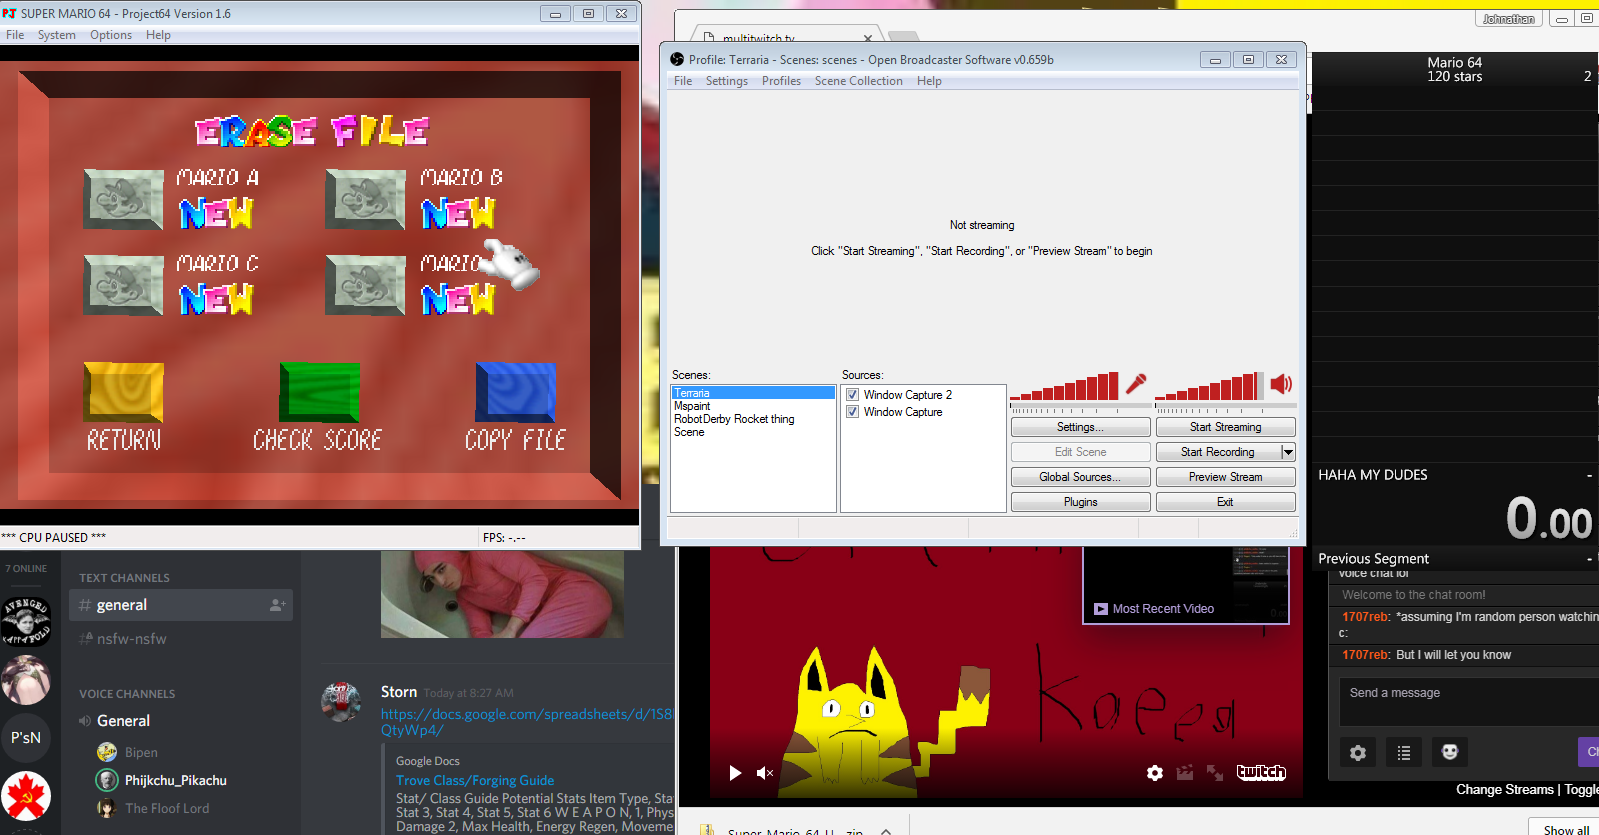Expand the downloaded zip file options arrow
The height and width of the screenshot is (835, 1599).
[886, 831]
